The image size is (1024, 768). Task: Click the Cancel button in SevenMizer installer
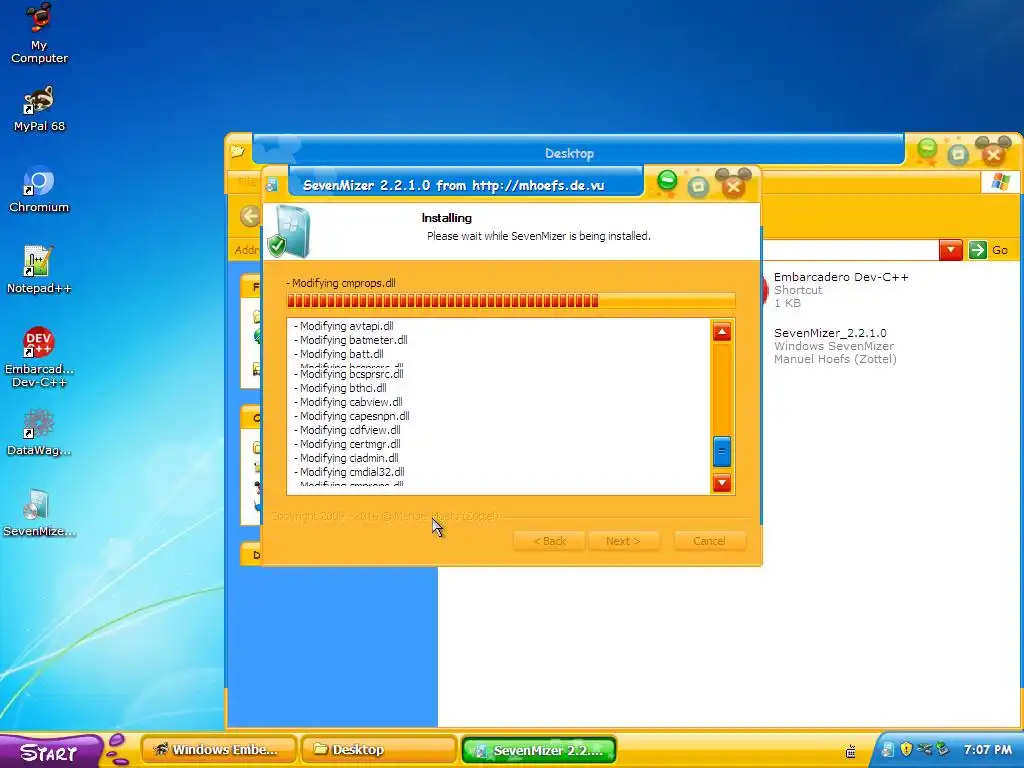click(709, 541)
